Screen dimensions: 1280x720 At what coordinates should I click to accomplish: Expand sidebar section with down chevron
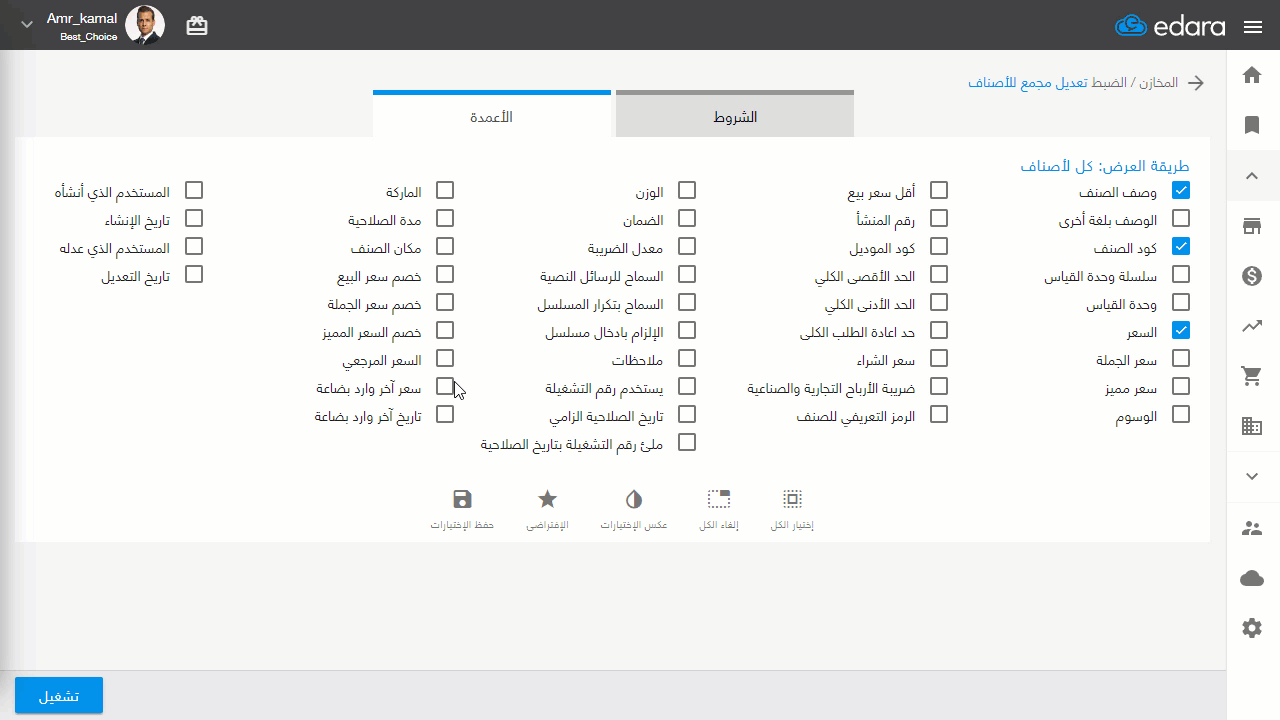[1251, 477]
